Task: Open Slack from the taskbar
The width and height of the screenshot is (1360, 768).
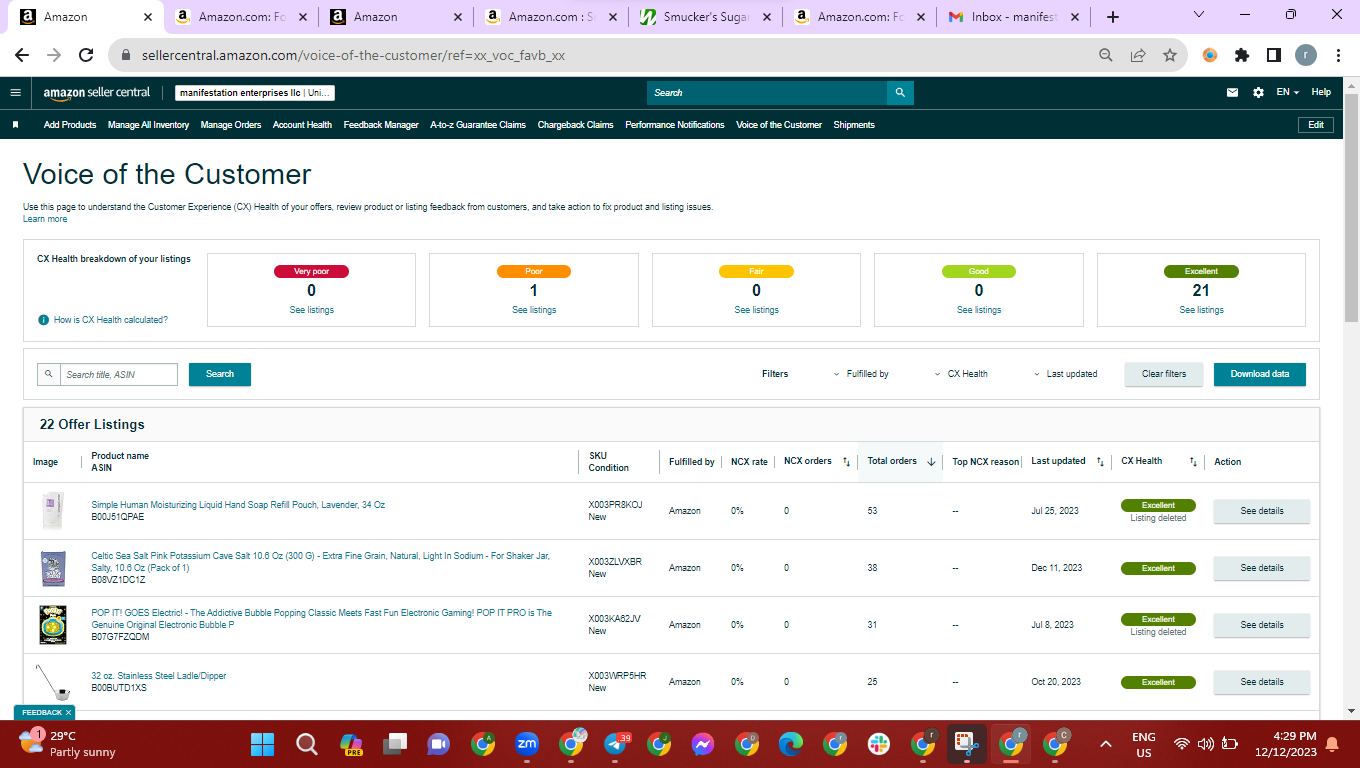Action: (x=880, y=744)
